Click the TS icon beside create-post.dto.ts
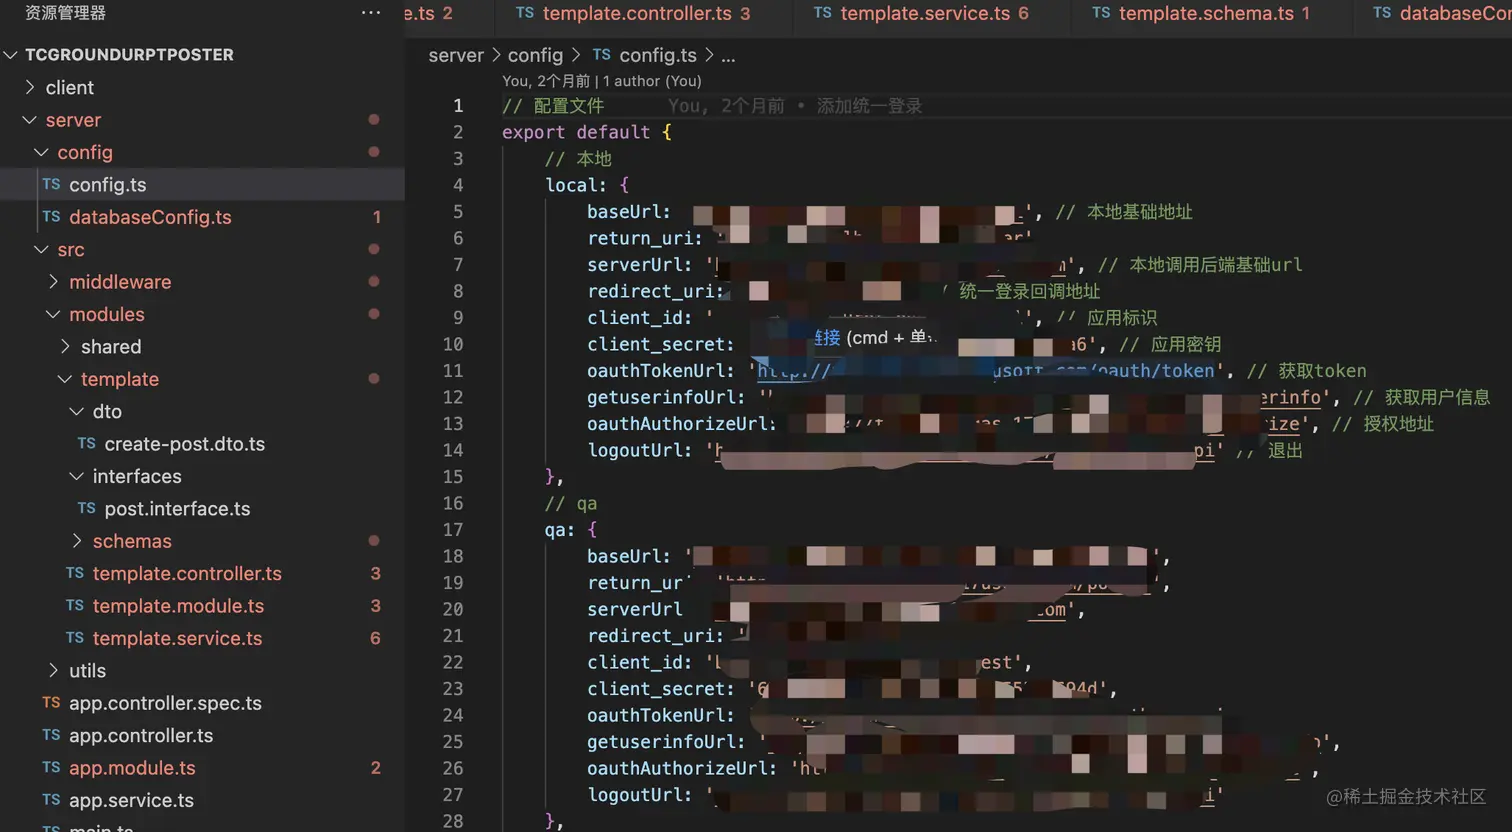 tap(87, 443)
